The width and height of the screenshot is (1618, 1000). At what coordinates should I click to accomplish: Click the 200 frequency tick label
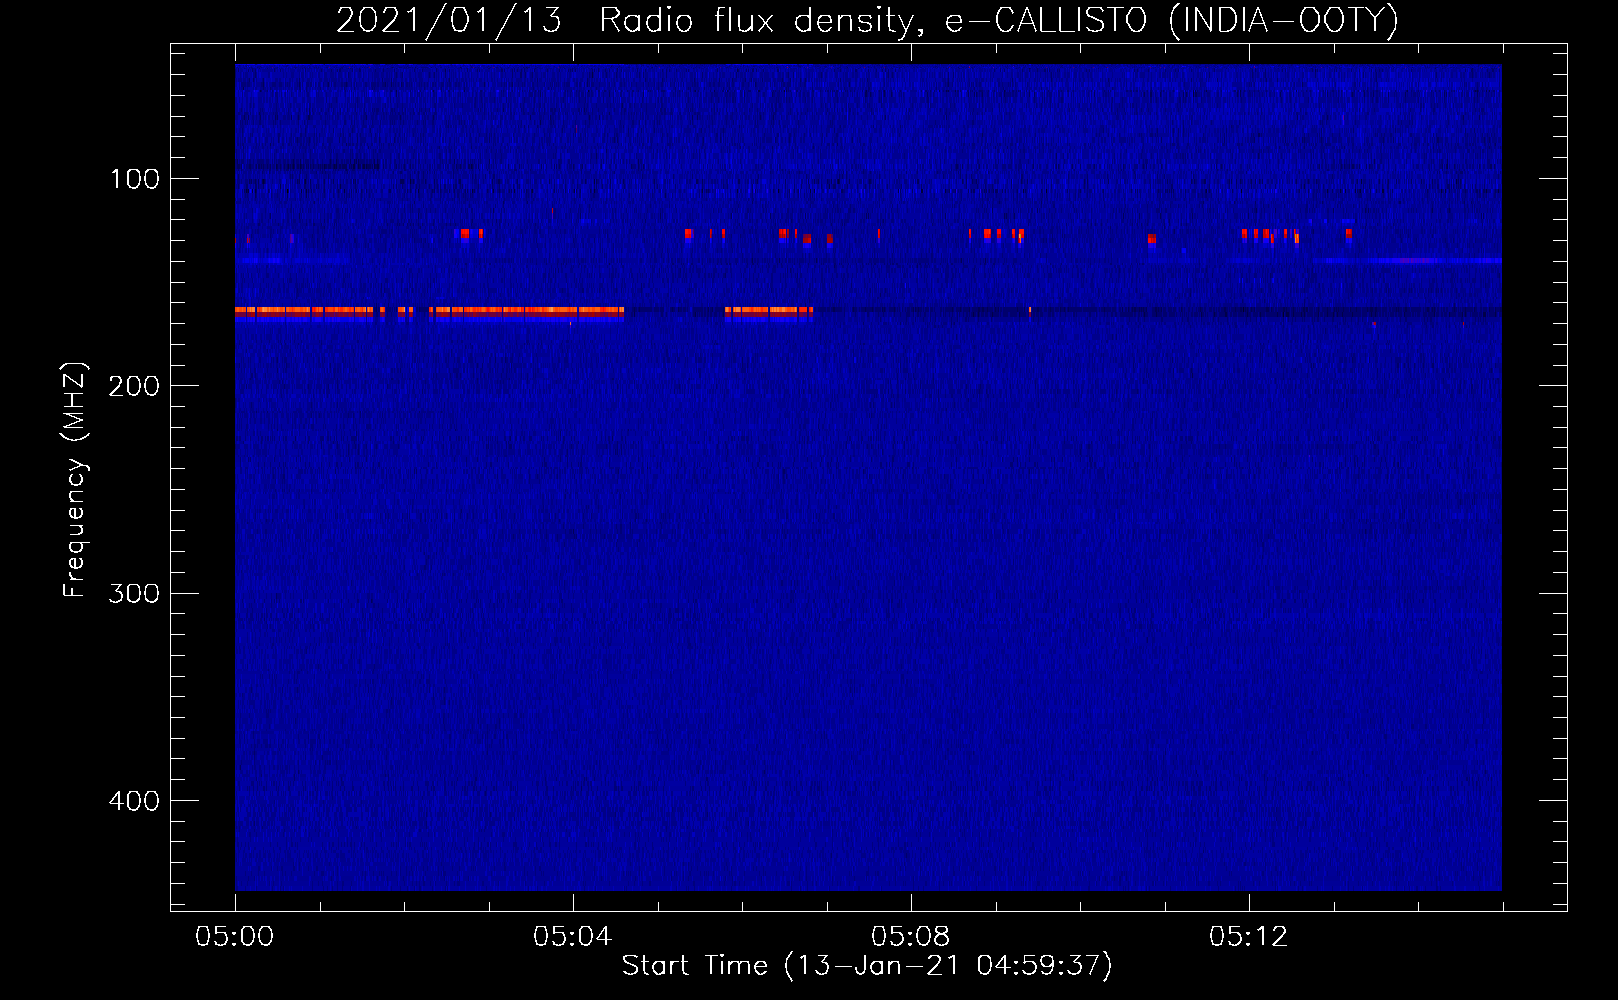(x=134, y=386)
